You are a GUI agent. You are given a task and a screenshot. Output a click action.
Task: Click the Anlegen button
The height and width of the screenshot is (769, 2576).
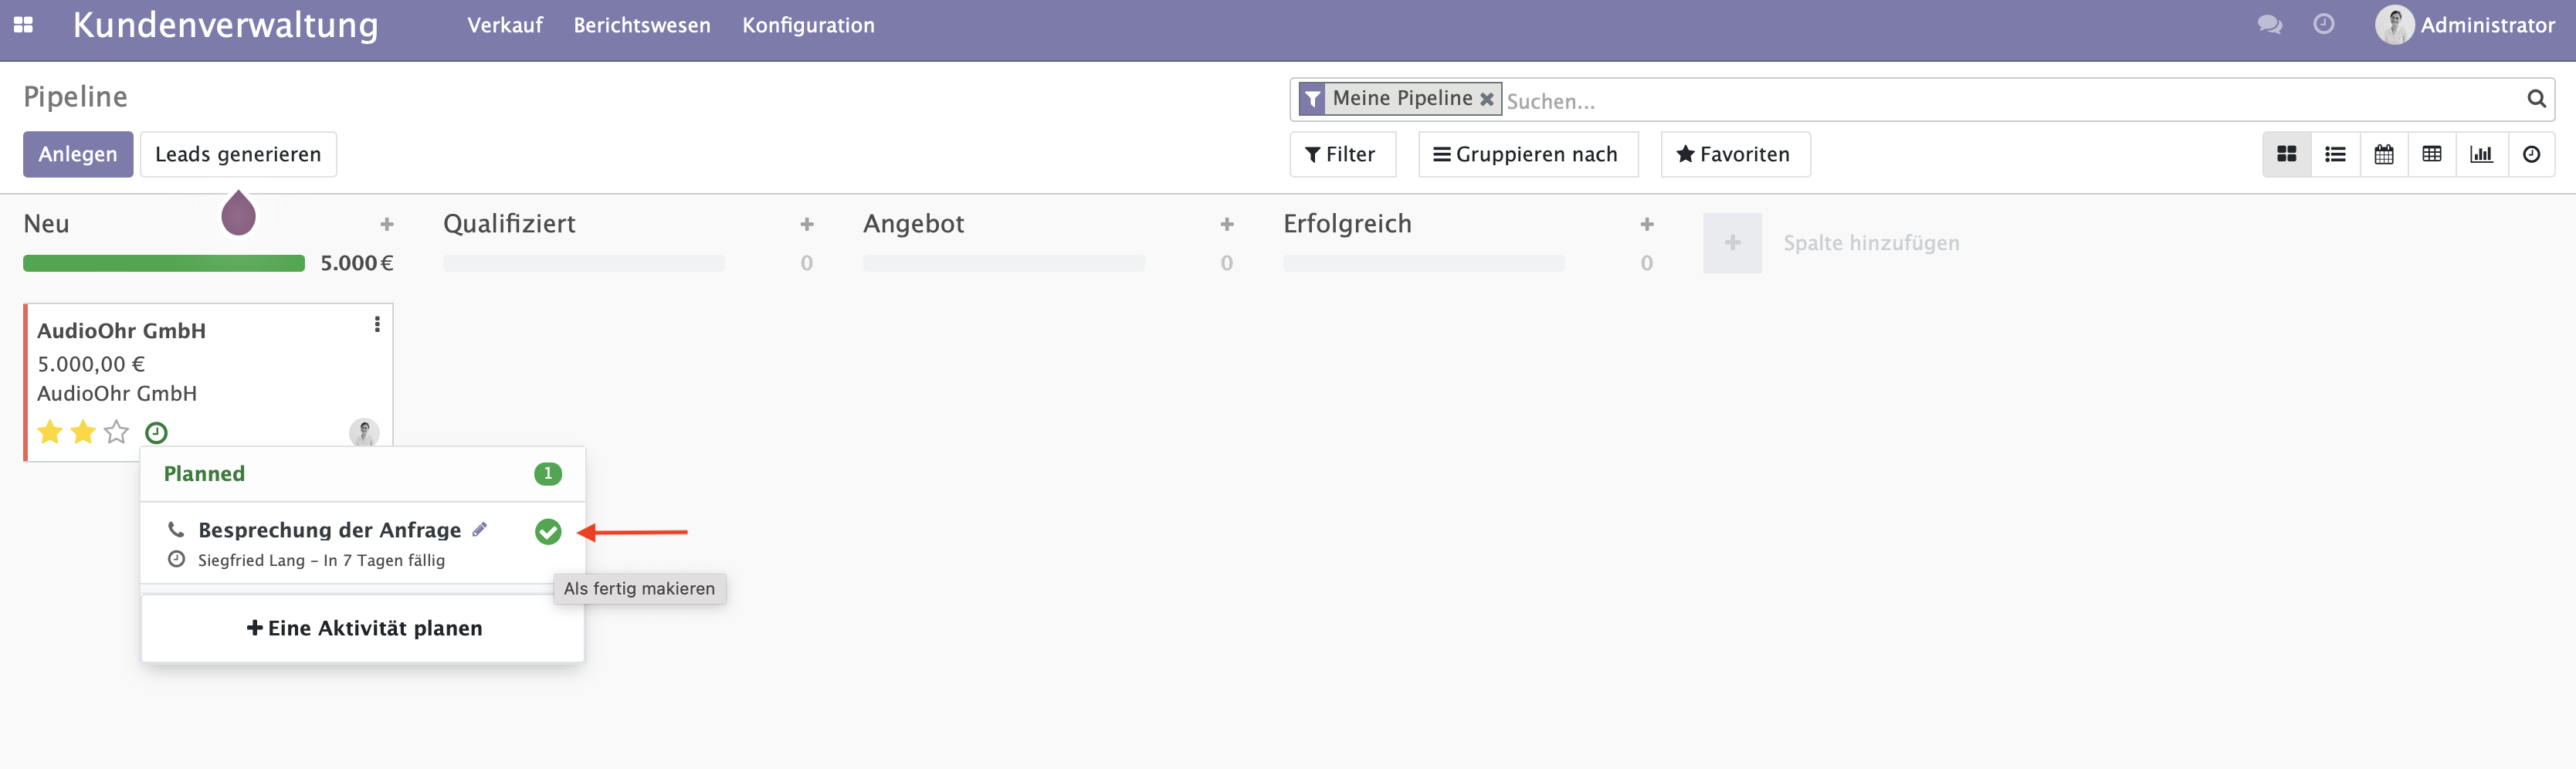coord(78,154)
